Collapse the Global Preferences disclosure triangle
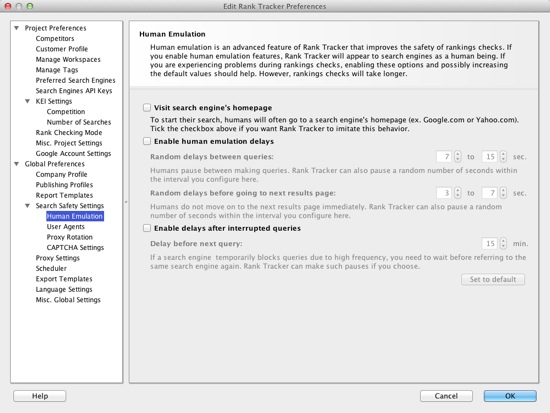This screenshot has height=413, width=550. coord(16,164)
